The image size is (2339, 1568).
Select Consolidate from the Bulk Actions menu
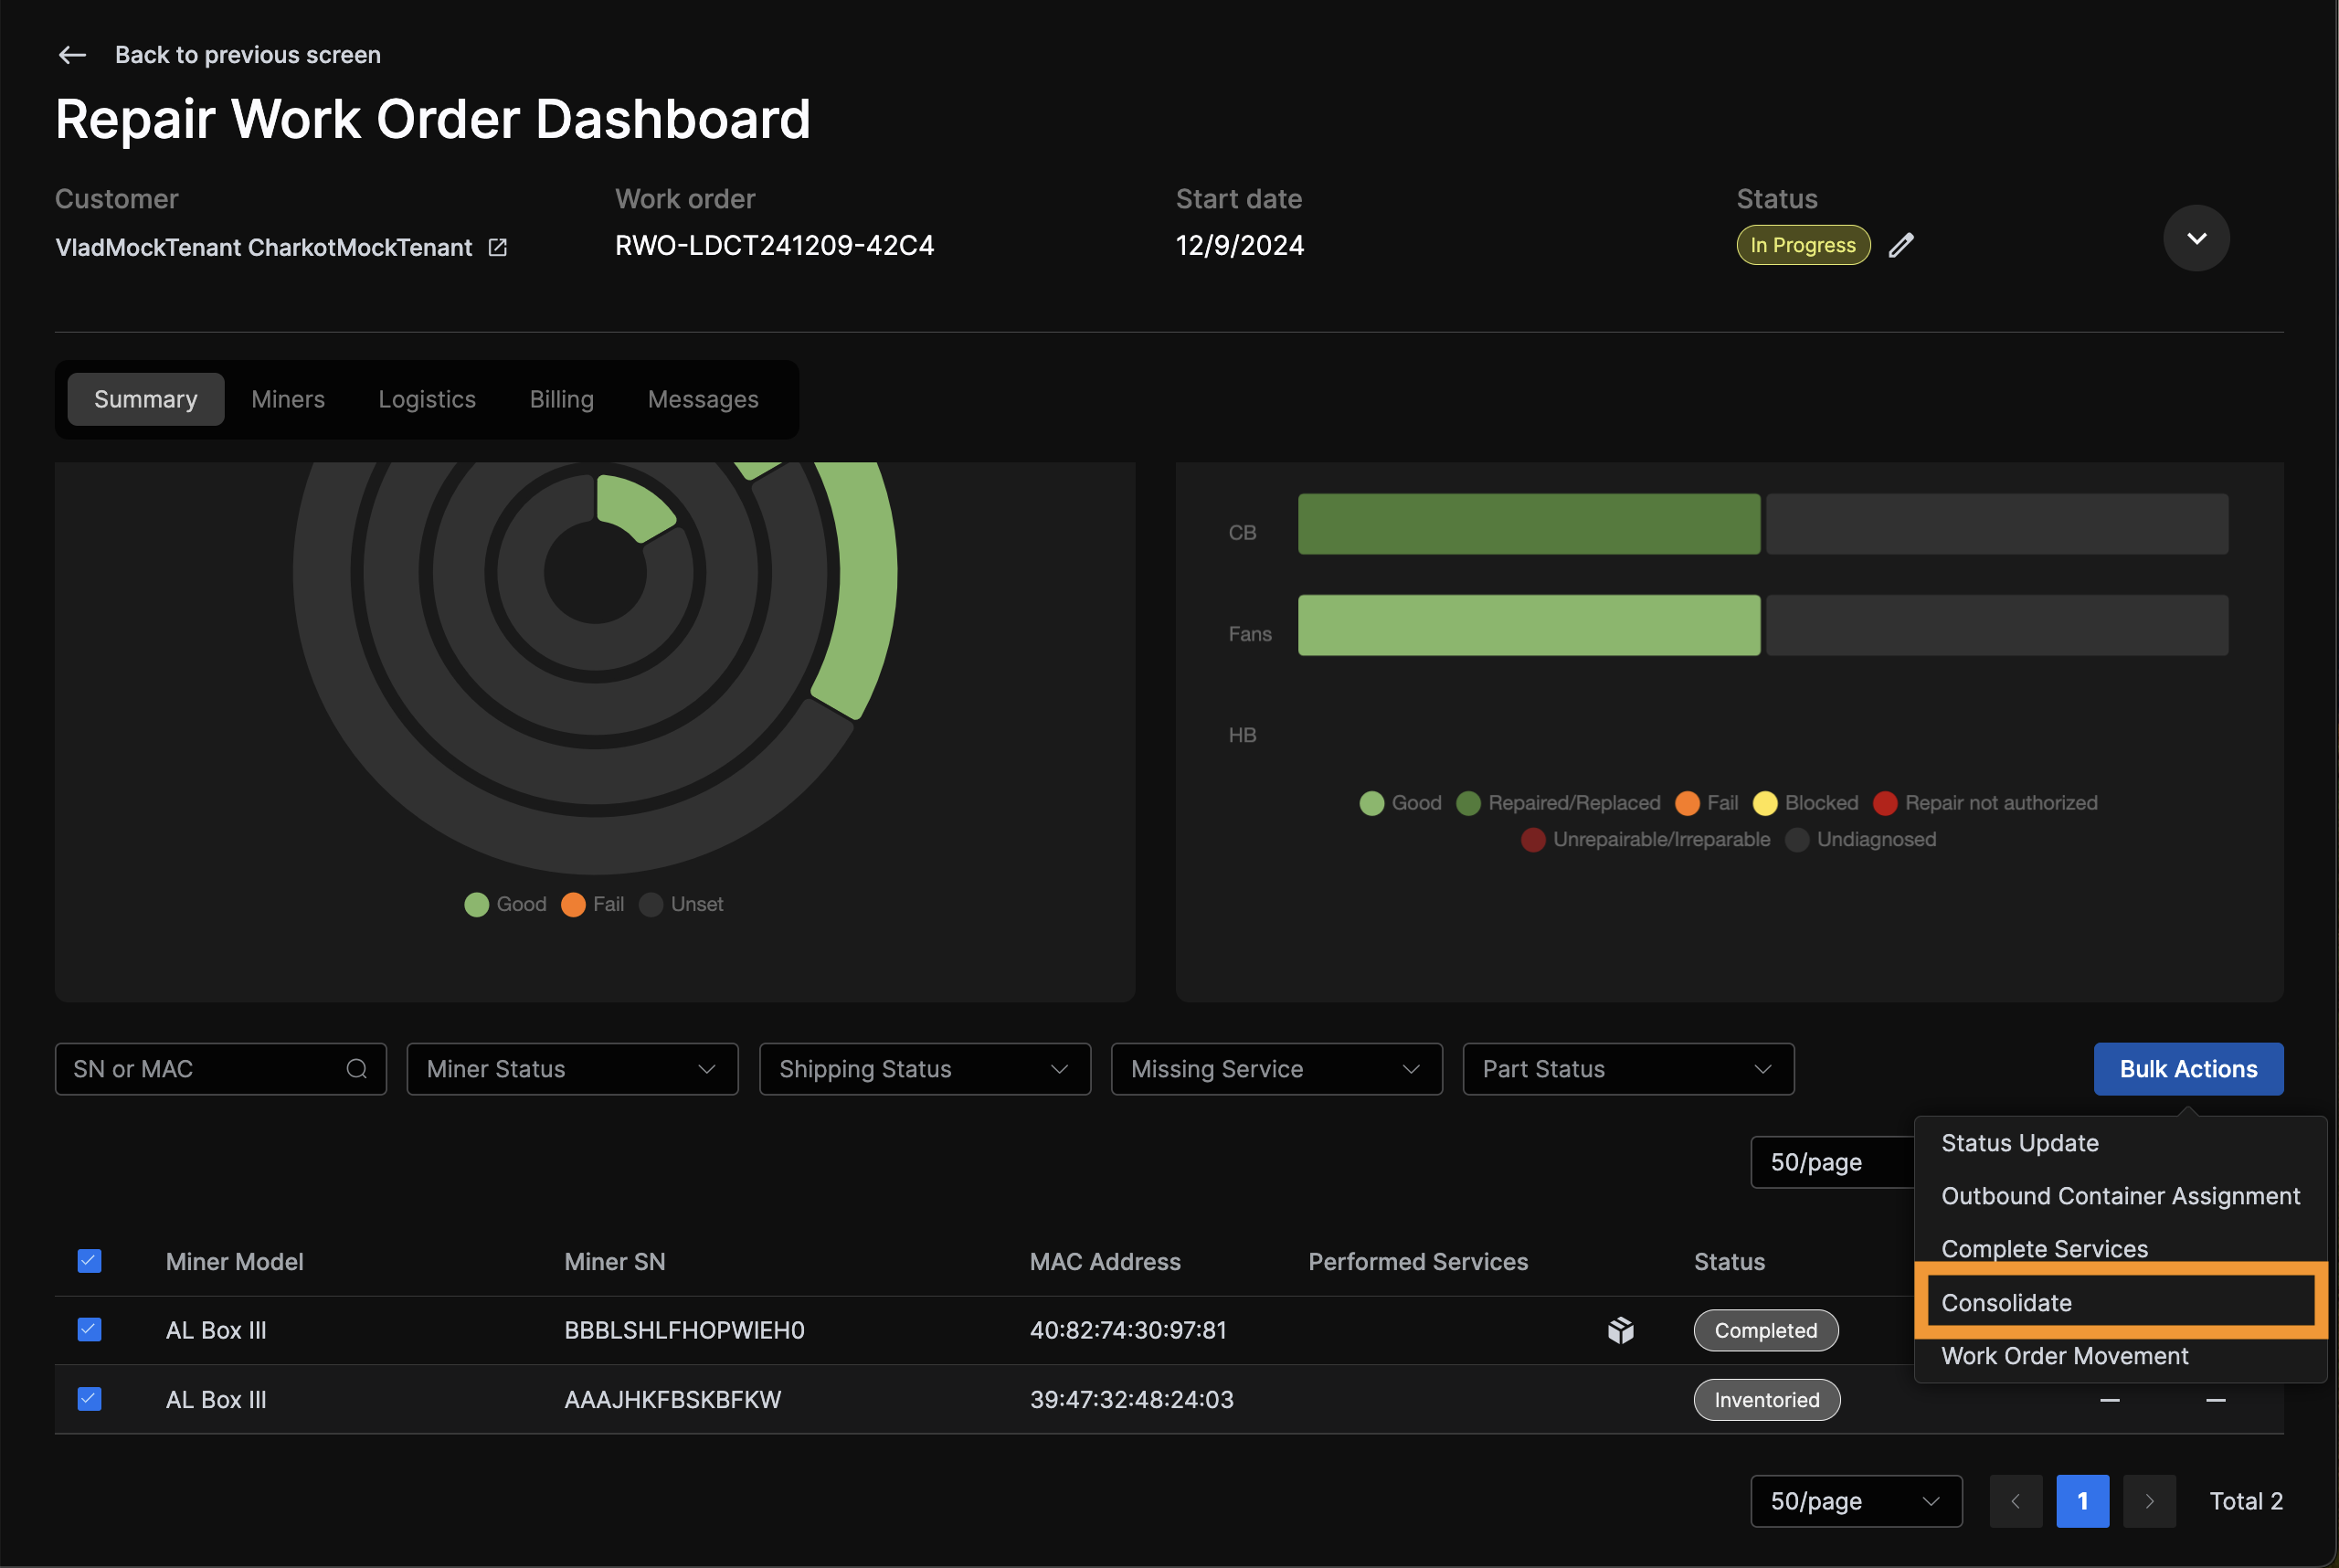point(2007,1302)
